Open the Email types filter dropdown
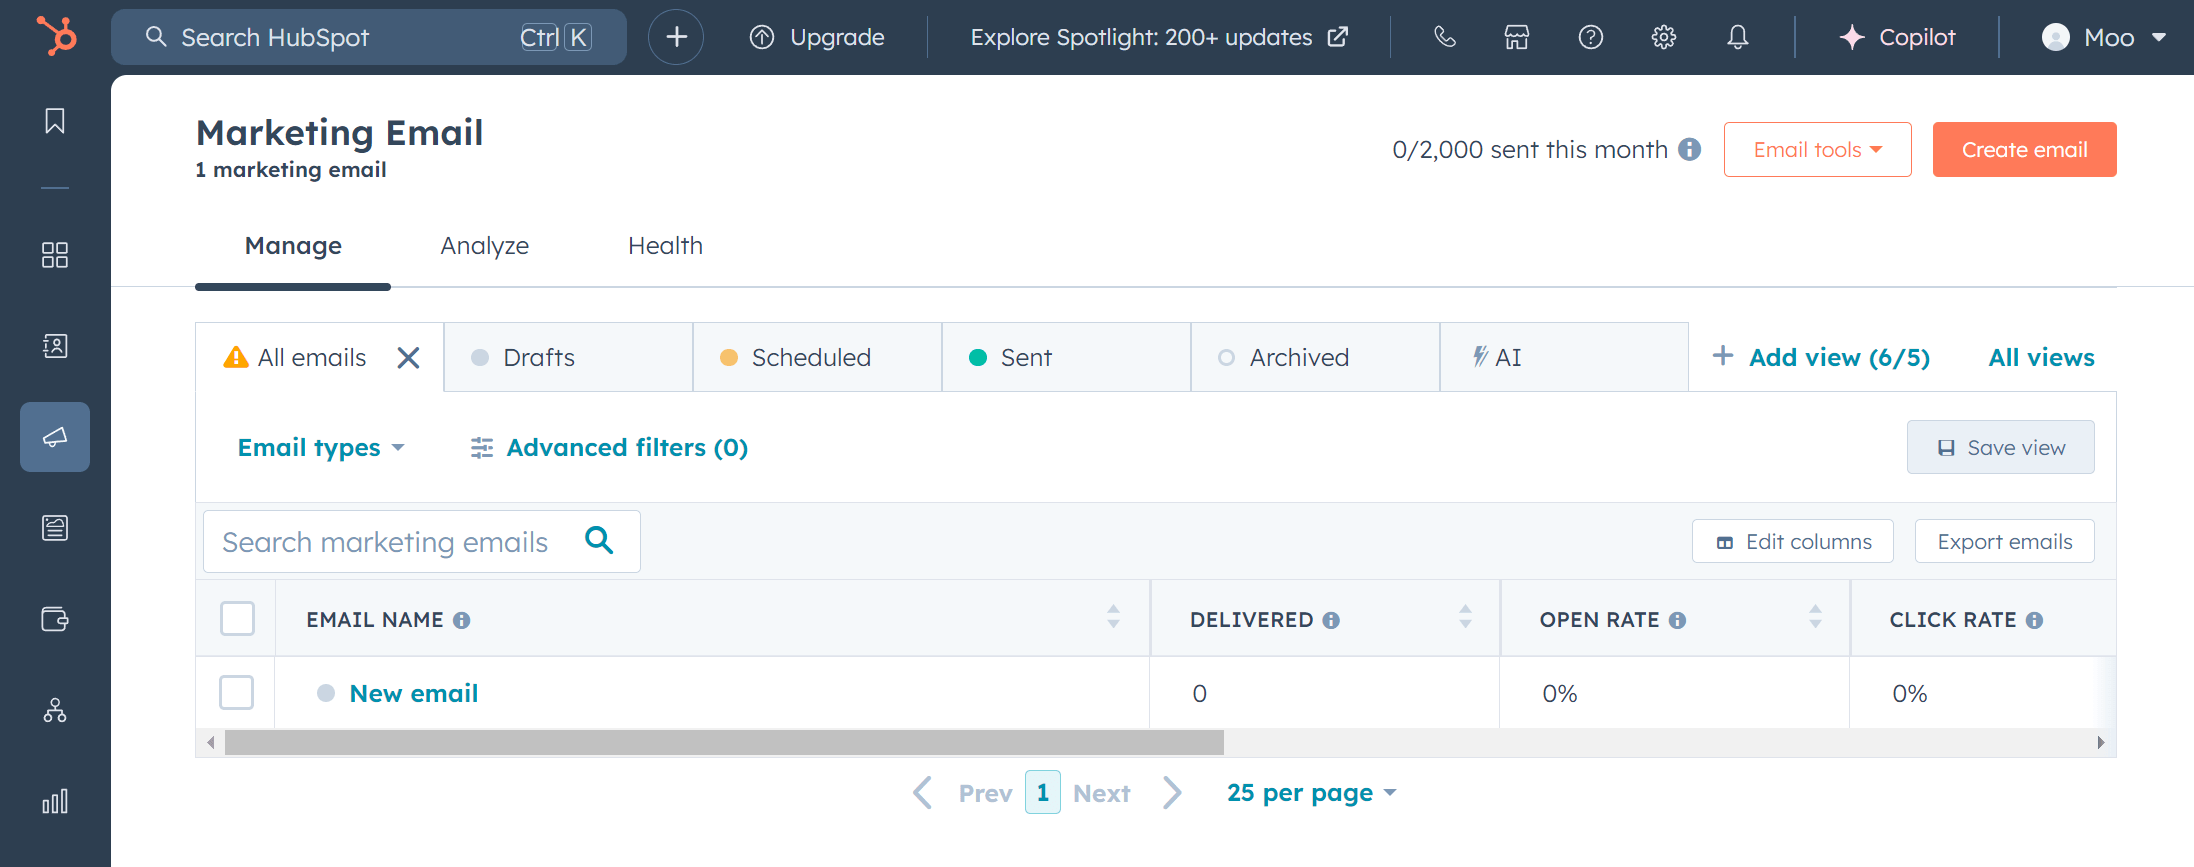The height and width of the screenshot is (867, 2194). 320,447
